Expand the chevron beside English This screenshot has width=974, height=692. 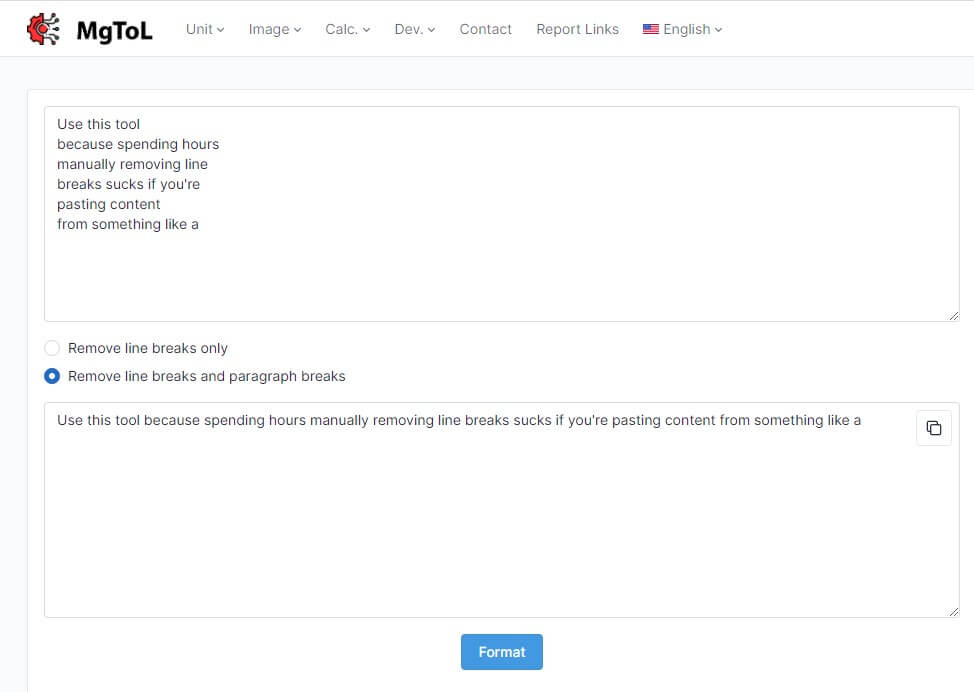717,30
